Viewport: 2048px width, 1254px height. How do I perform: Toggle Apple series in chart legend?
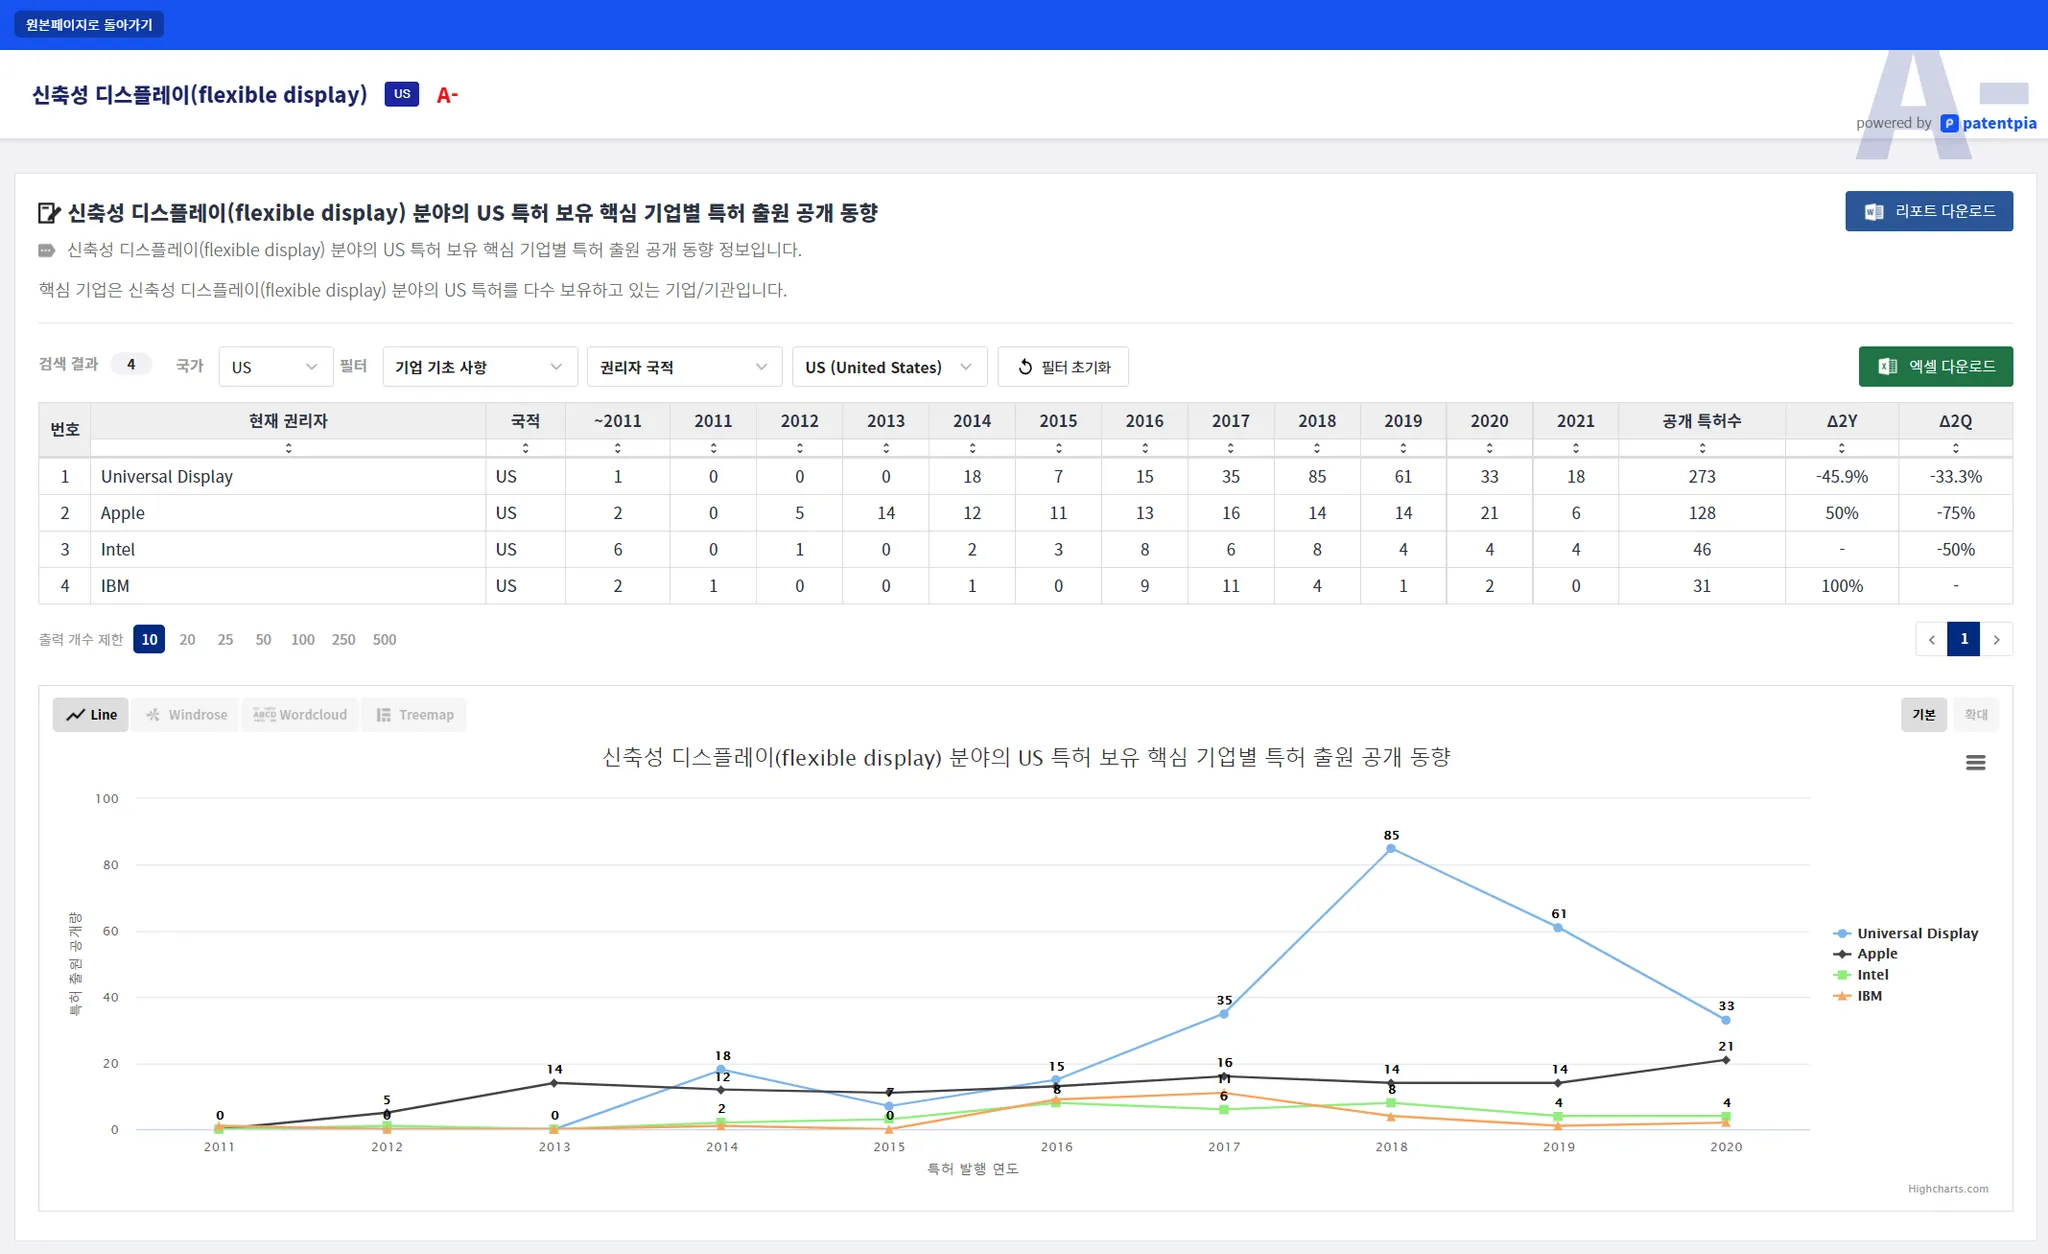(x=1876, y=954)
